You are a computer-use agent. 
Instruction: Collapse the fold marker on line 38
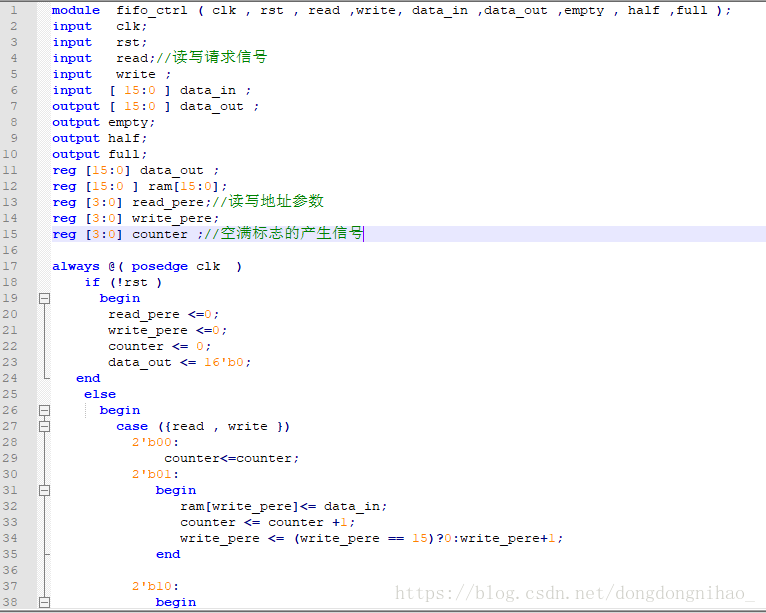(x=44, y=602)
